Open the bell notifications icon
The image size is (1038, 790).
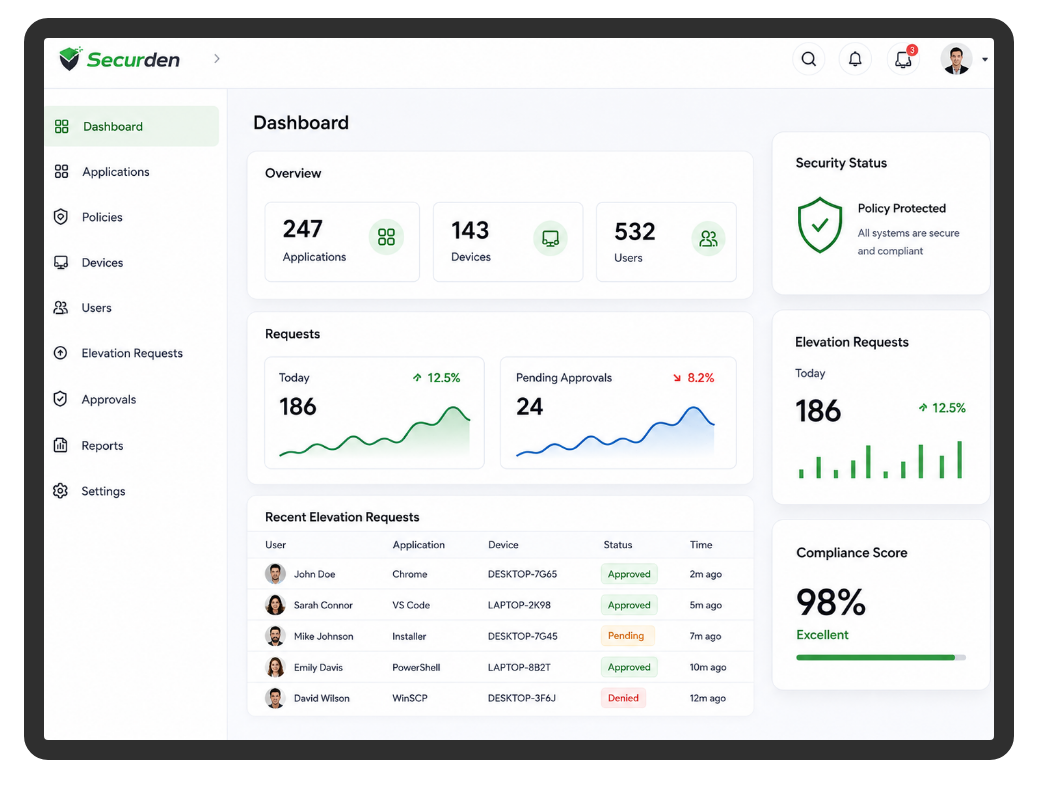pyautogui.click(x=855, y=59)
